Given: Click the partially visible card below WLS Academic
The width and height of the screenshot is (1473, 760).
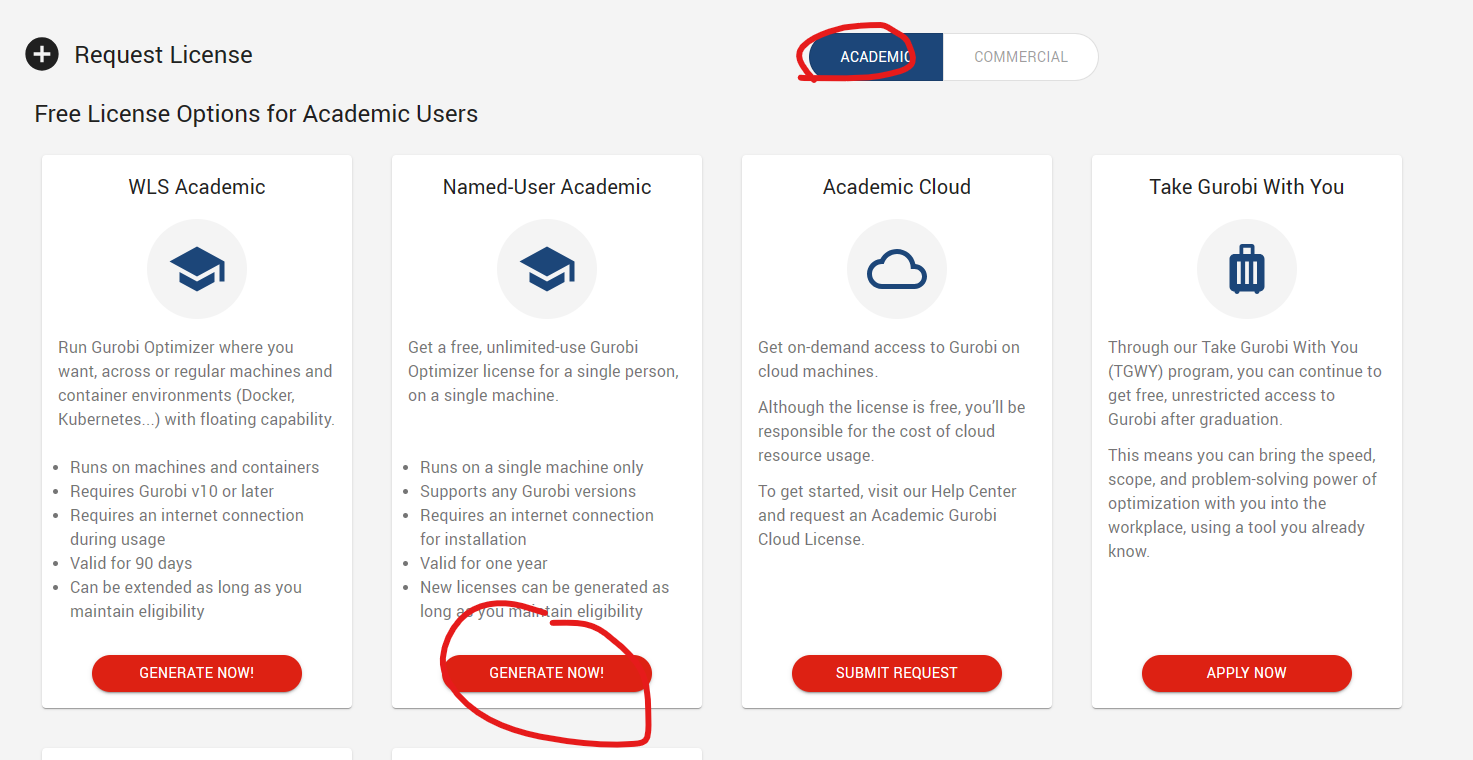Looking at the screenshot, I should point(197,753).
